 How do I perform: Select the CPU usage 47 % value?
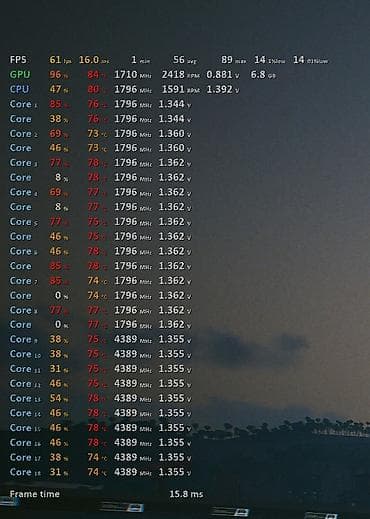59,89
